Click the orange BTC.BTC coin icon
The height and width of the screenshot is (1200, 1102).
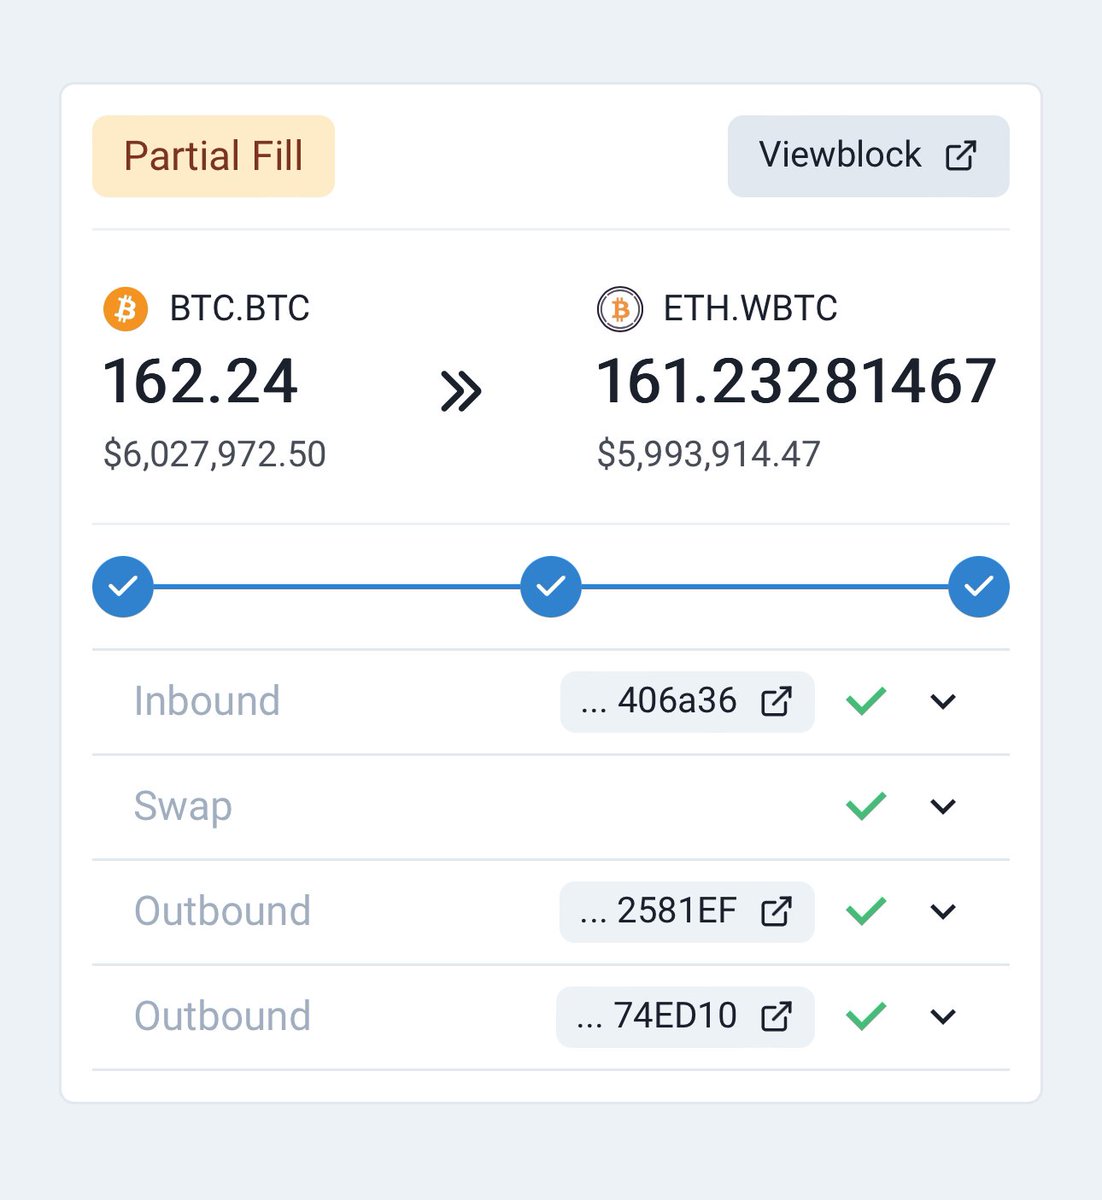(x=126, y=309)
